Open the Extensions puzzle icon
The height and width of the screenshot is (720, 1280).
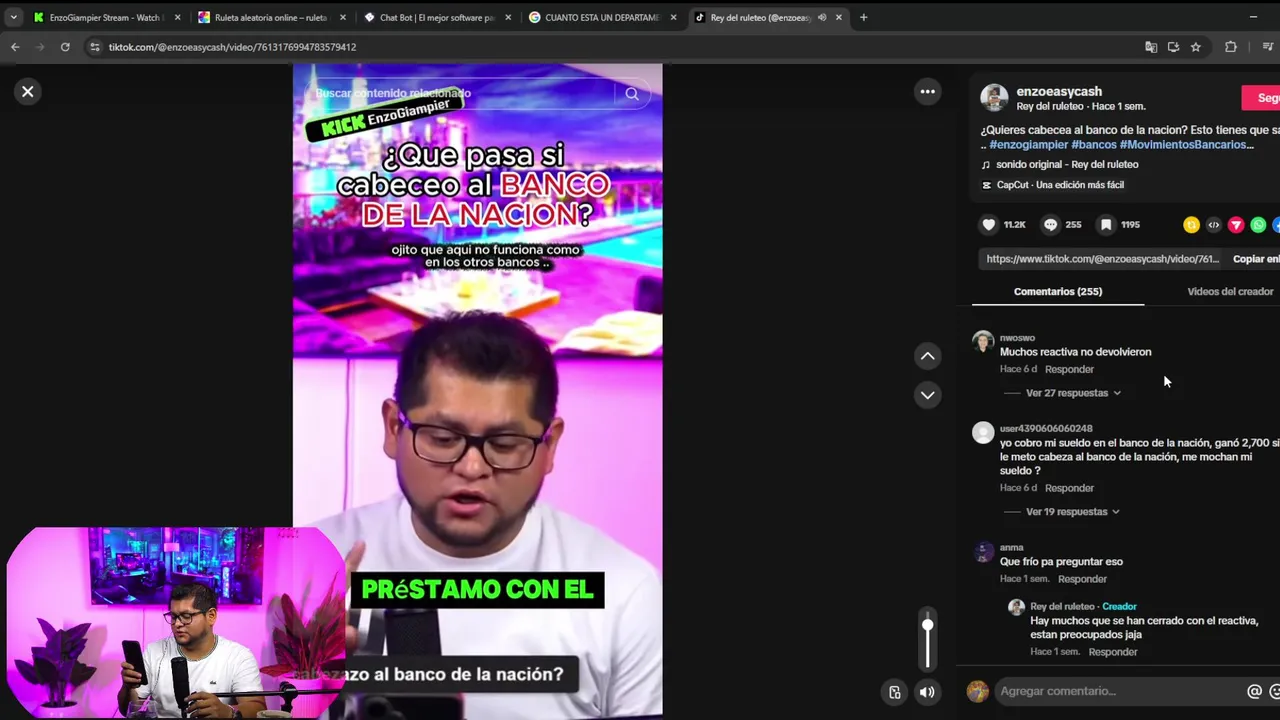pos(1231,47)
